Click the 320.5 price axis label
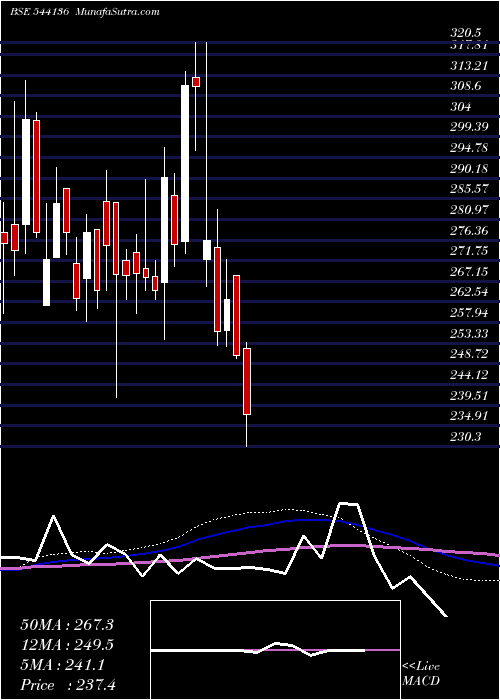500x700 pixels. [466, 33]
